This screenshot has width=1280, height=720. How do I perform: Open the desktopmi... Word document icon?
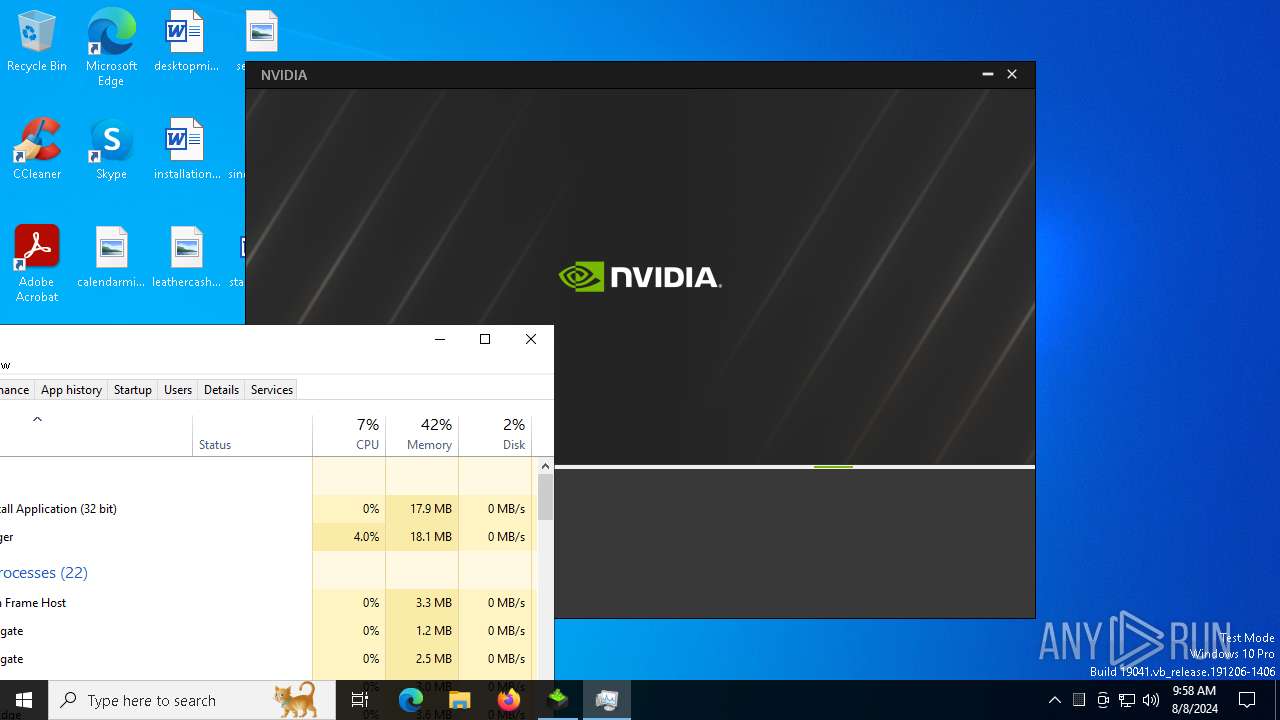pos(186,41)
